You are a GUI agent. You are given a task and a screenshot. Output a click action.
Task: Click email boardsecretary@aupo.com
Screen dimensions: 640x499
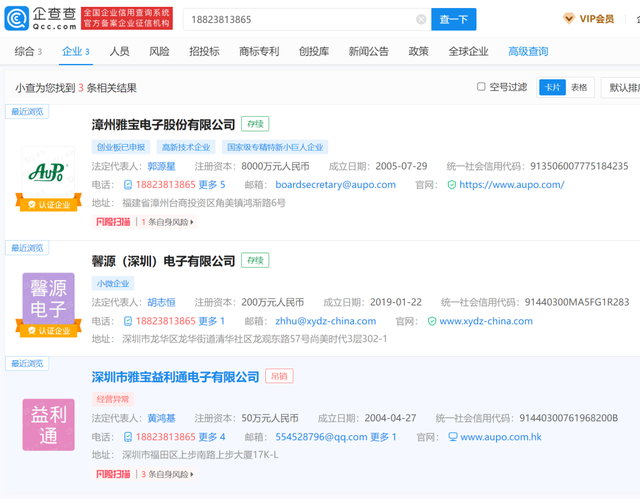point(336,185)
